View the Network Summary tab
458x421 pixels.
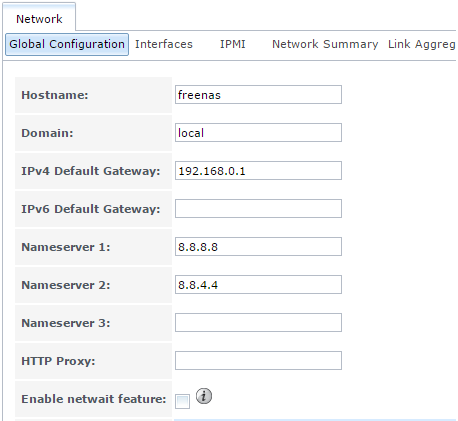tap(325, 44)
